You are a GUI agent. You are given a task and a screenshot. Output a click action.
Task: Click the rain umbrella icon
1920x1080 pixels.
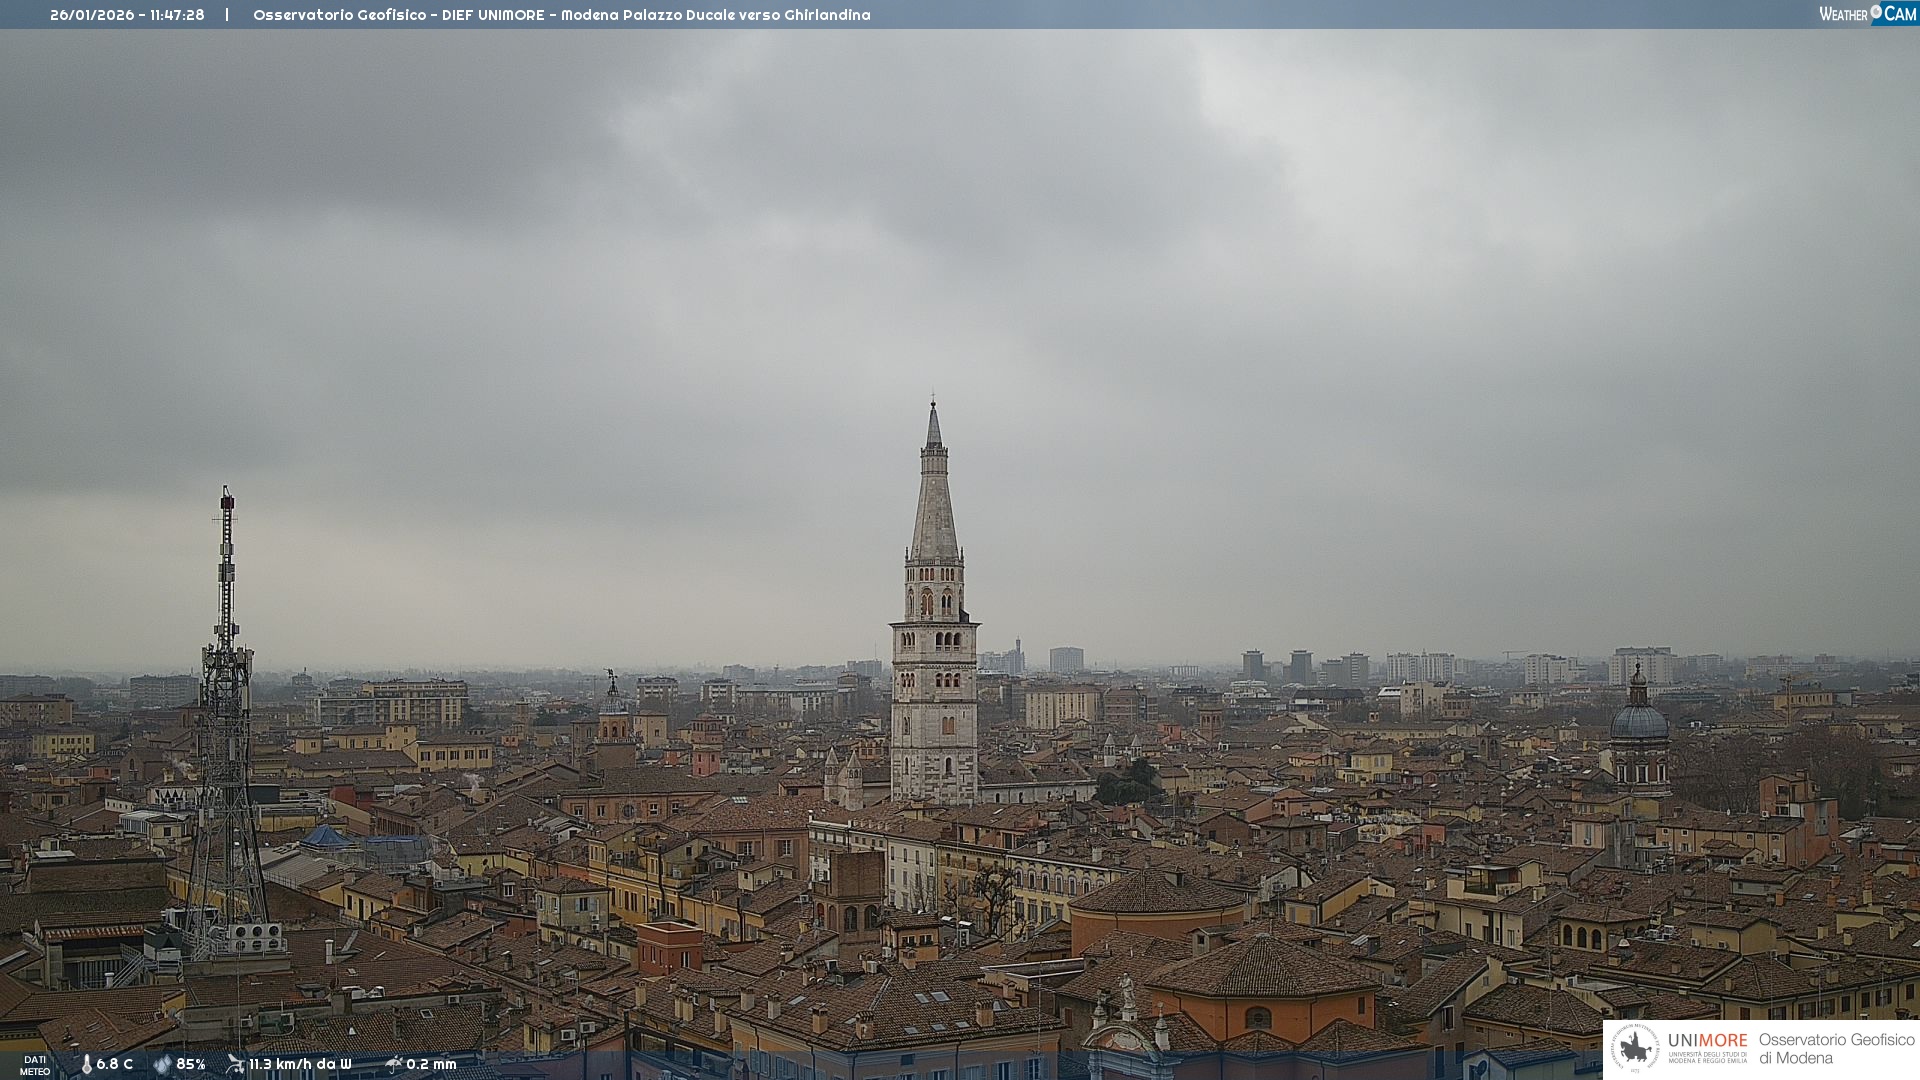click(394, 1064)
